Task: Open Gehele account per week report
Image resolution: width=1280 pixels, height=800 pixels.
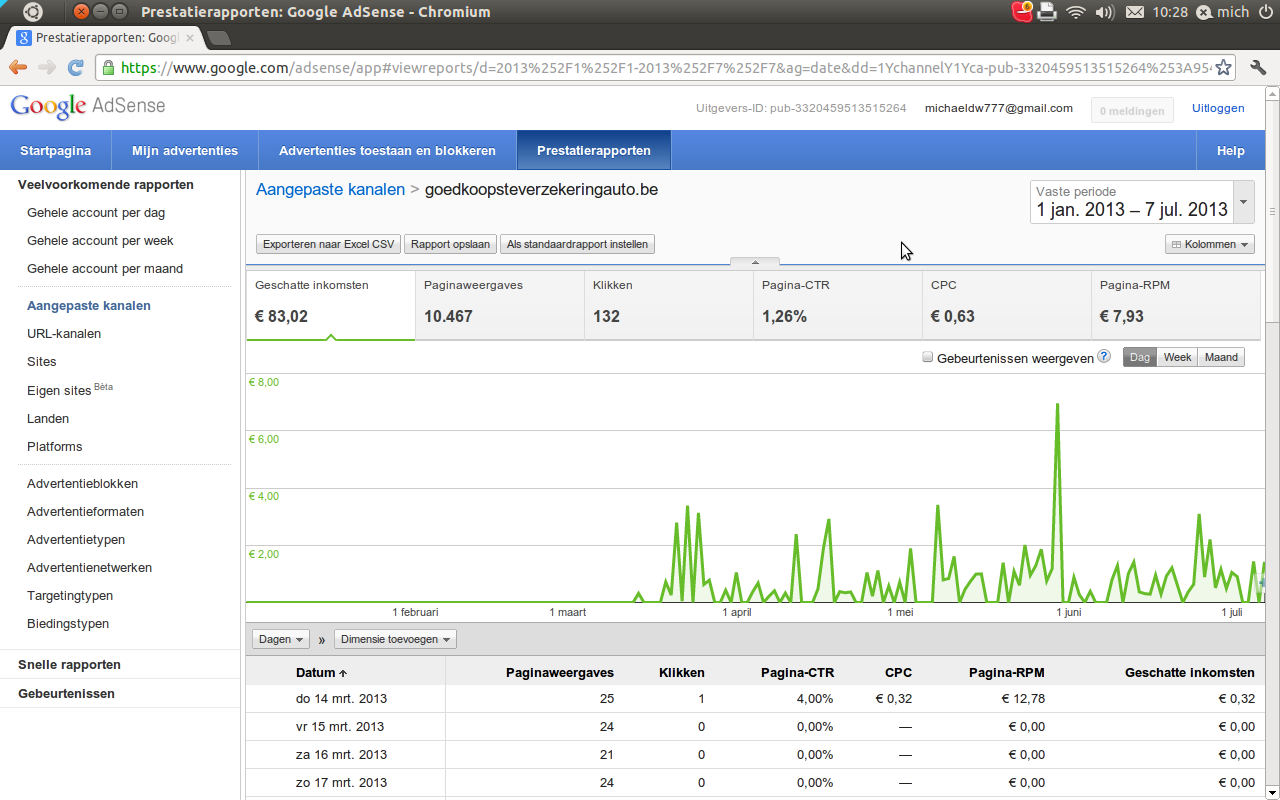Action: [100, 241]
